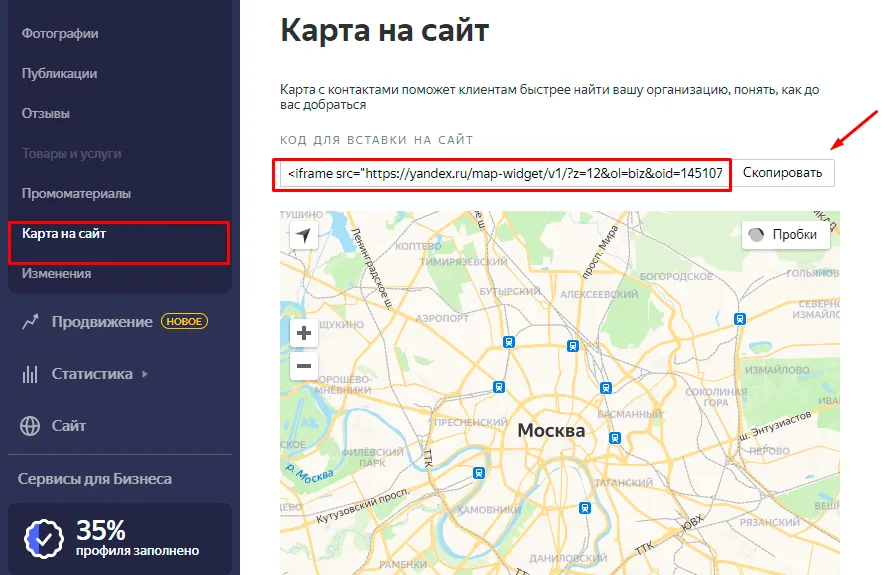
Task: Expand the Статистика submenu arrow
Action: 145,374
